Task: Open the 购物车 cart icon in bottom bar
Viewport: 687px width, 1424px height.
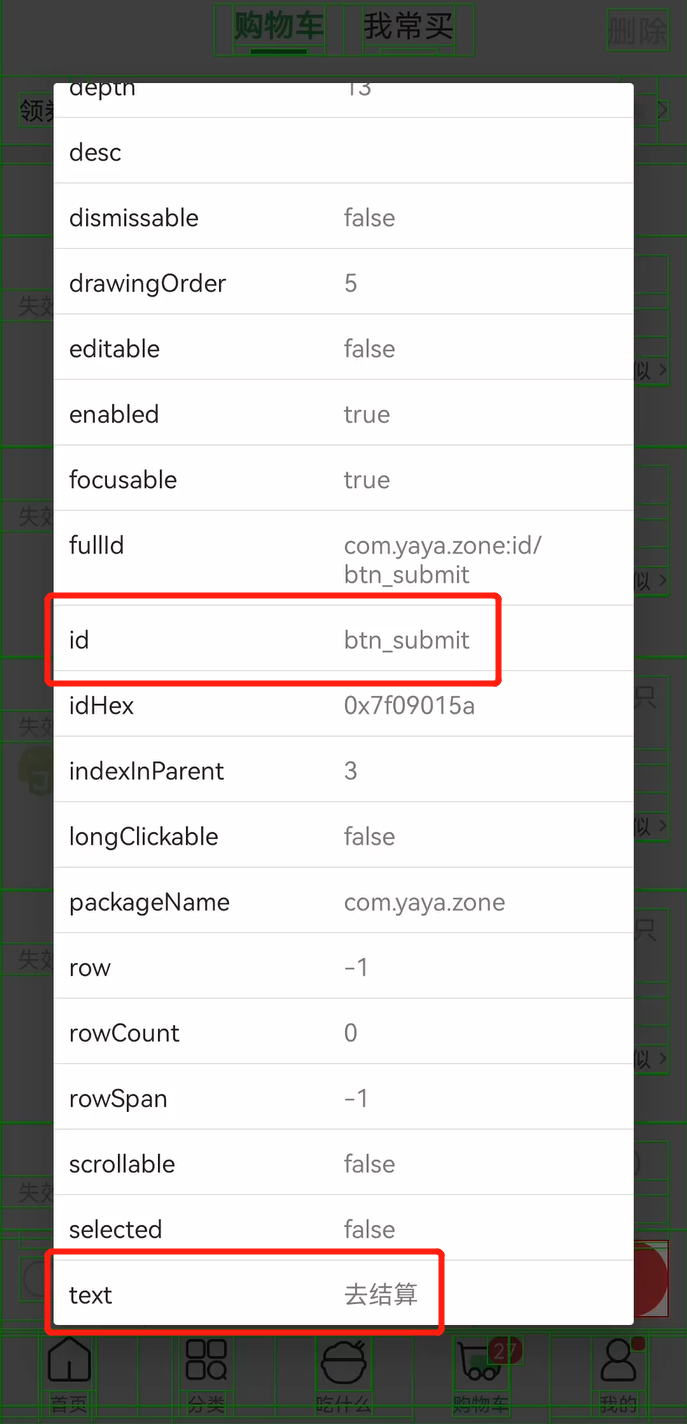Action: tap(478, 1363)
